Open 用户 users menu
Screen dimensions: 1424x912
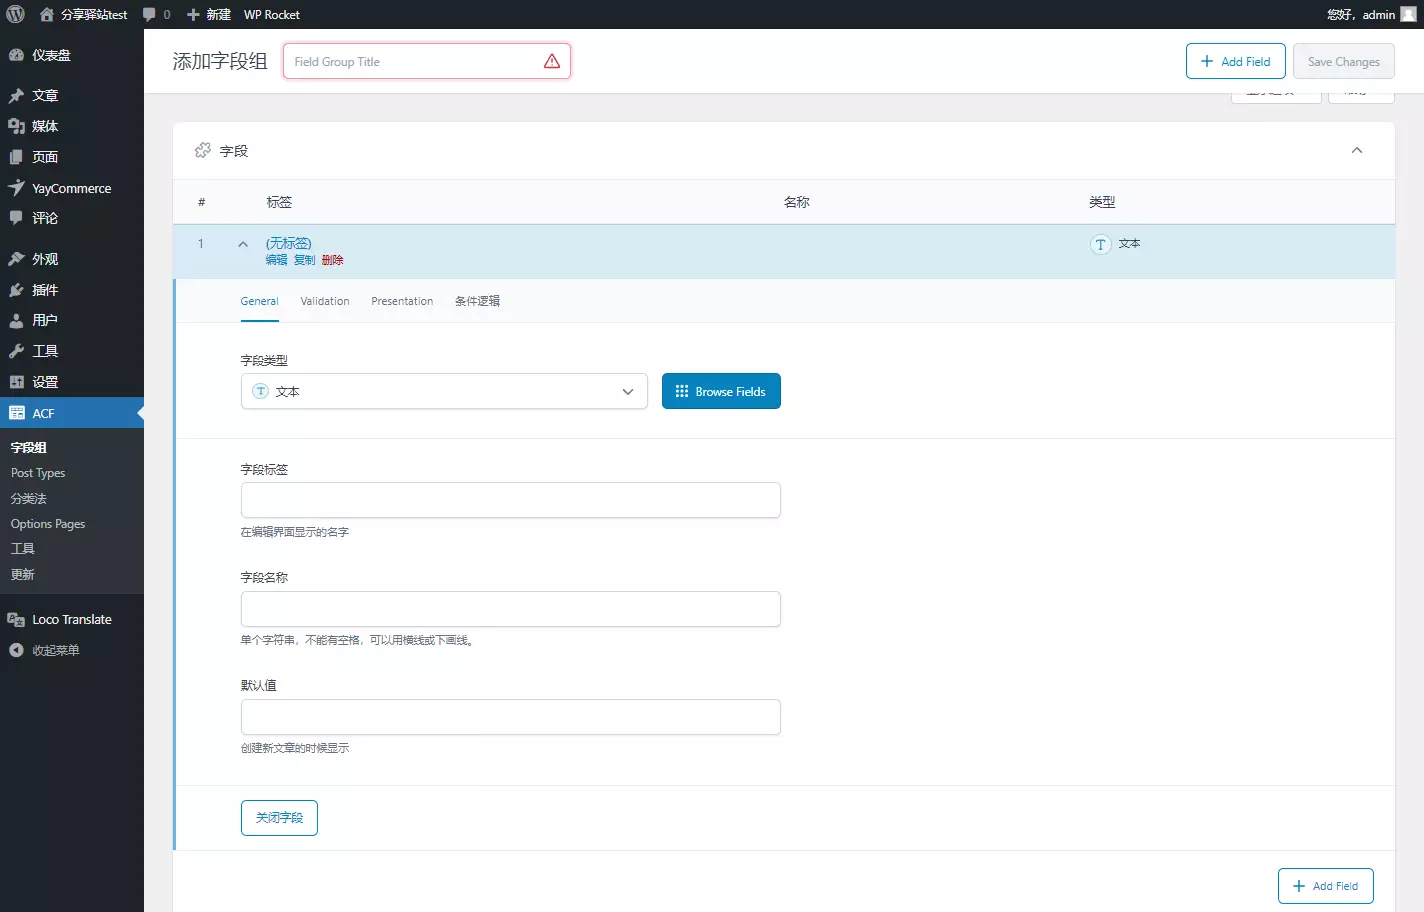[x=72, y=320]
